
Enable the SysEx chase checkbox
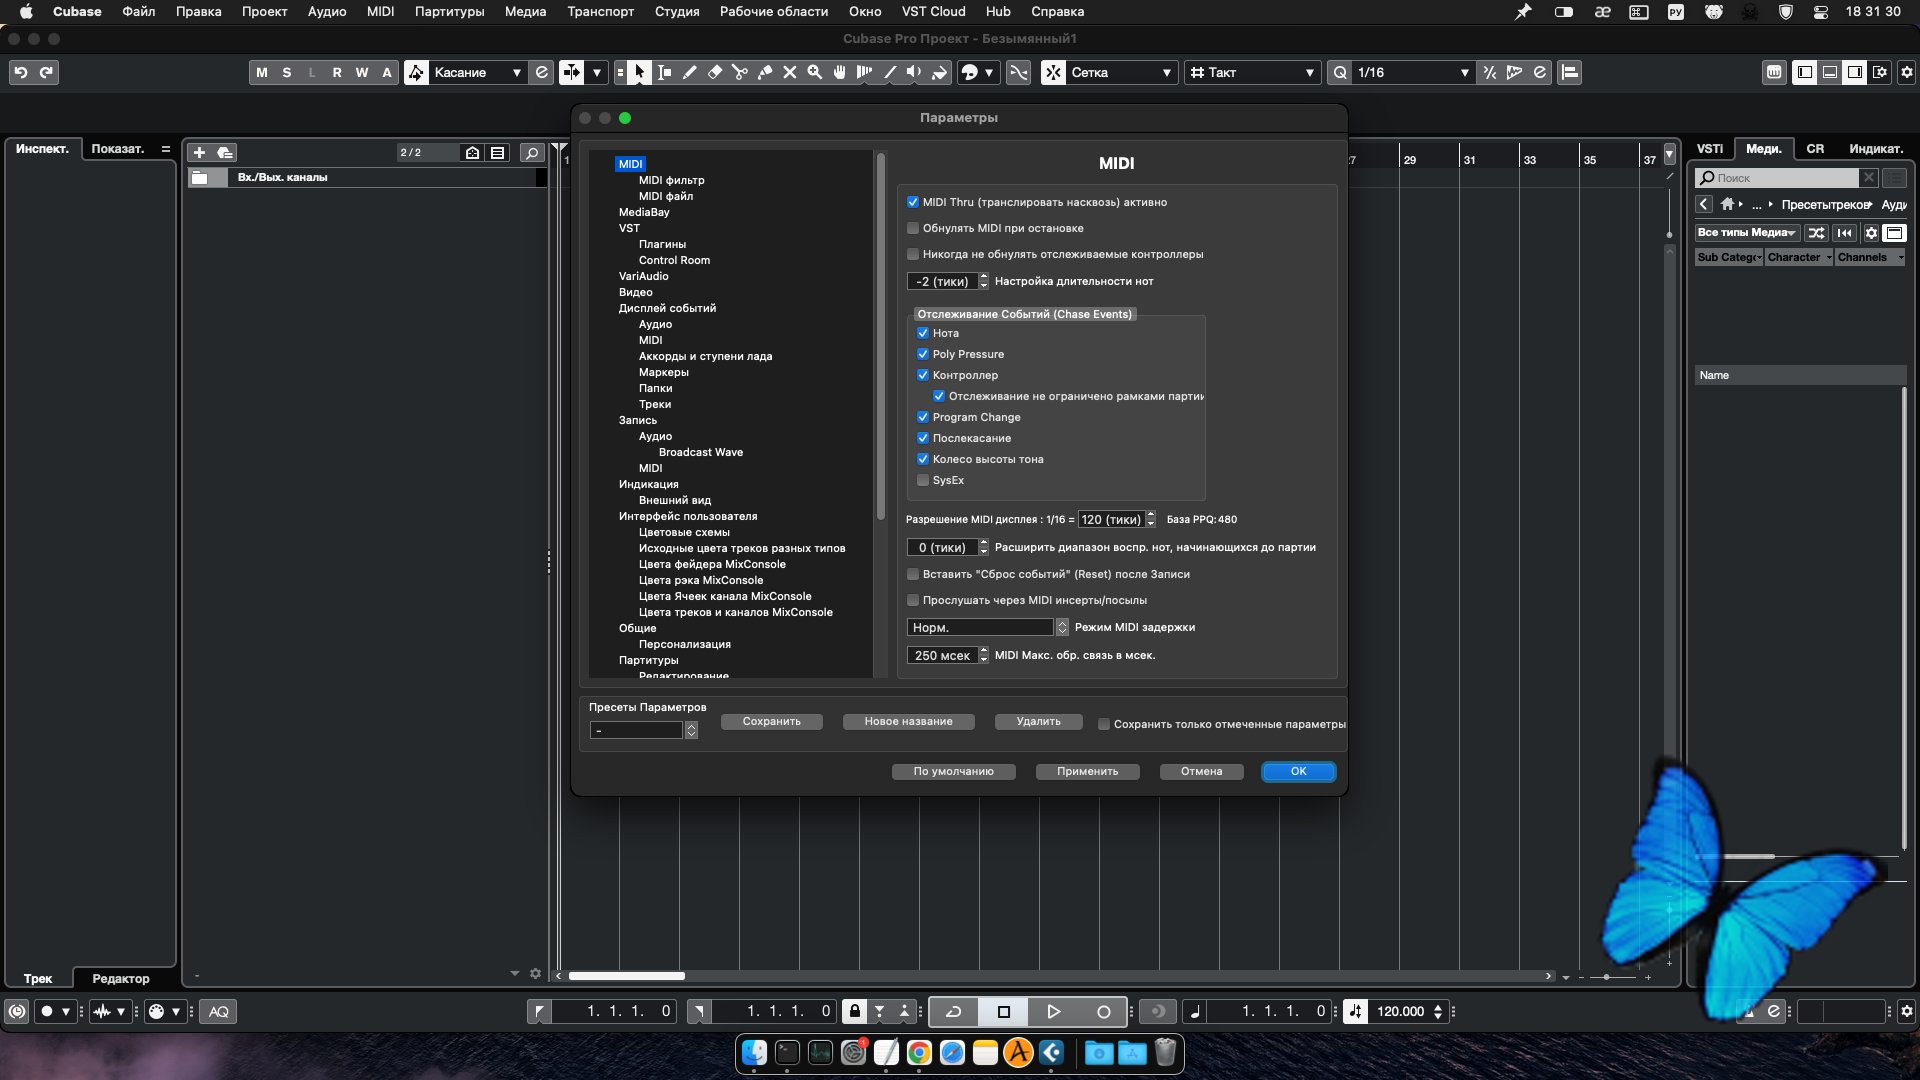click(x=922, y=480)
